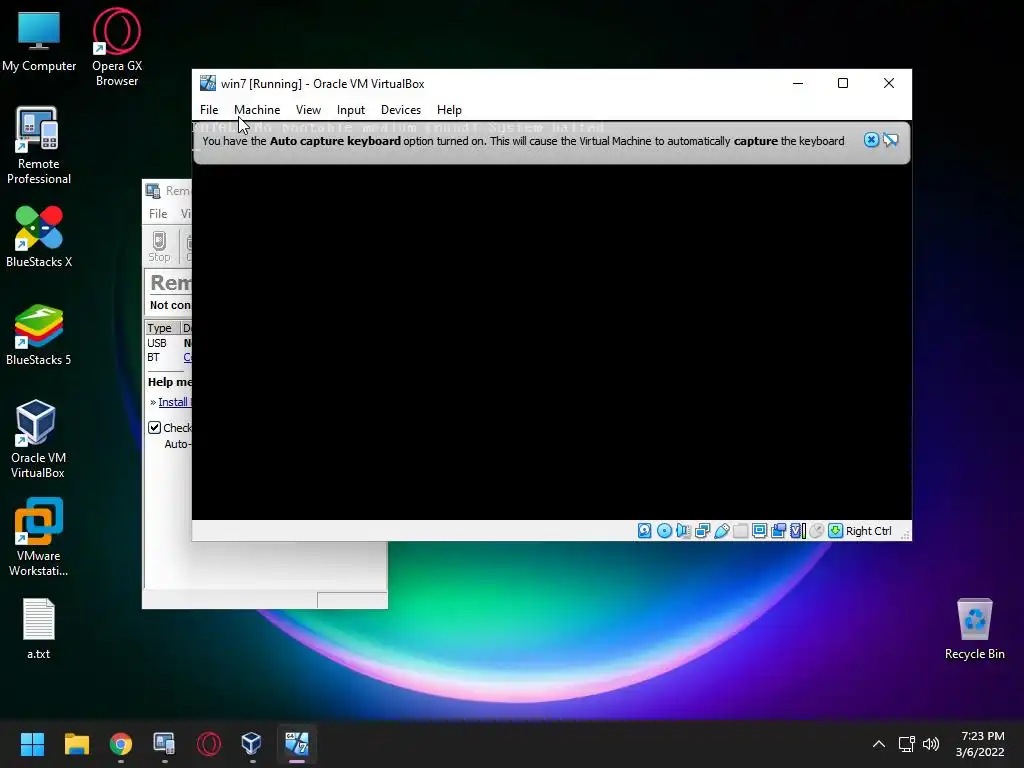This screenshot has width=1024, height=768.
Task: Select the USB row in Remote window
Action: (x=168, y=343)
